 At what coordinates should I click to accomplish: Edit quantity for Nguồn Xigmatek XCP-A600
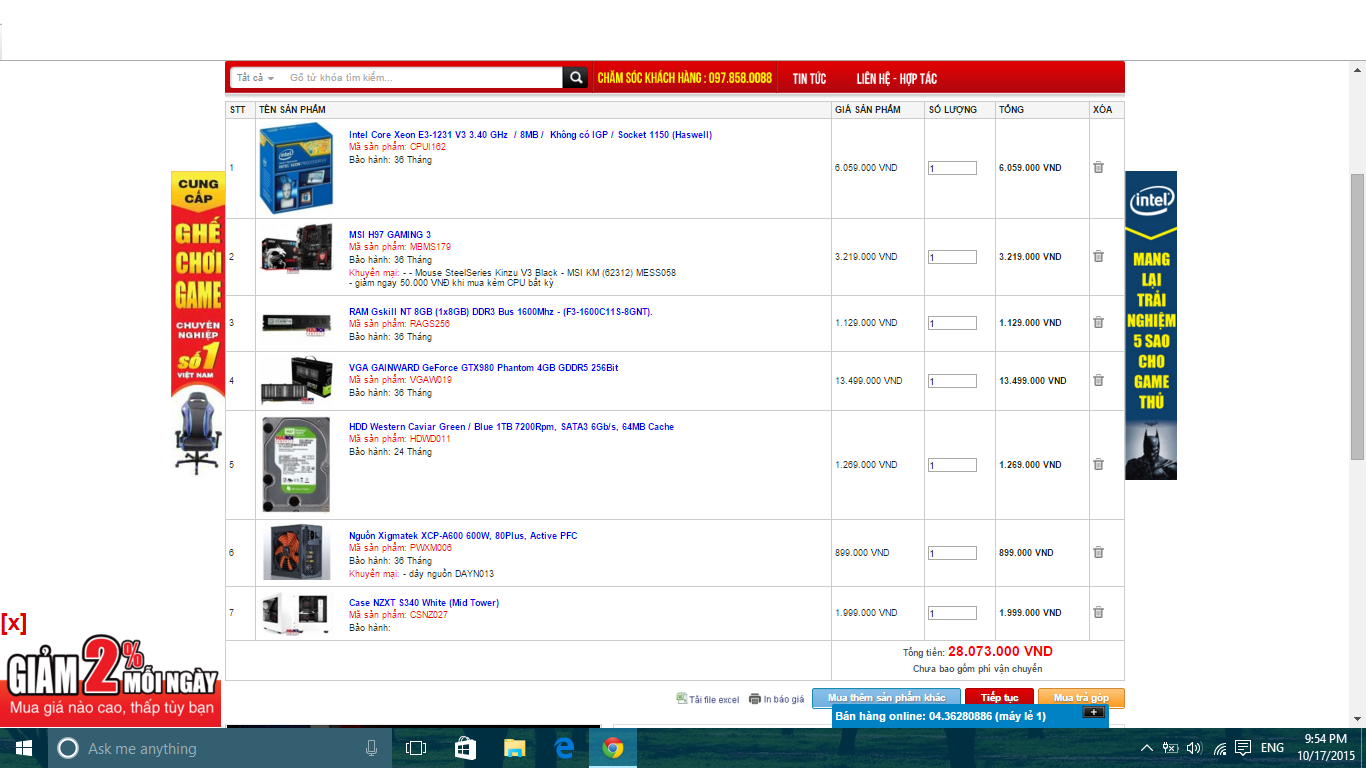[952, 553]
